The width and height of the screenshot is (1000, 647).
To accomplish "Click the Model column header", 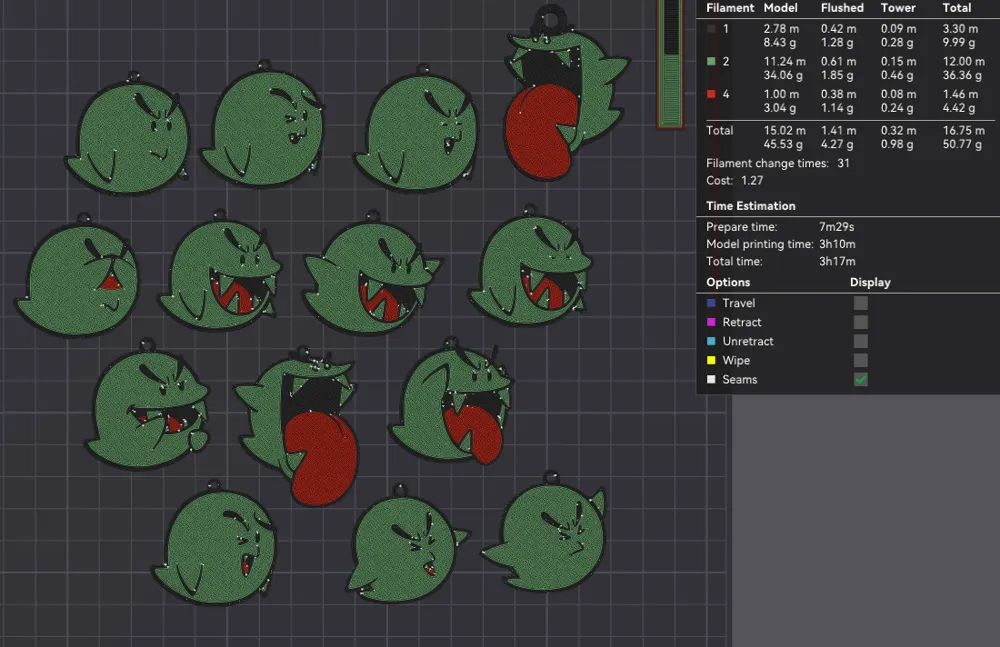I will click(781, 8).
